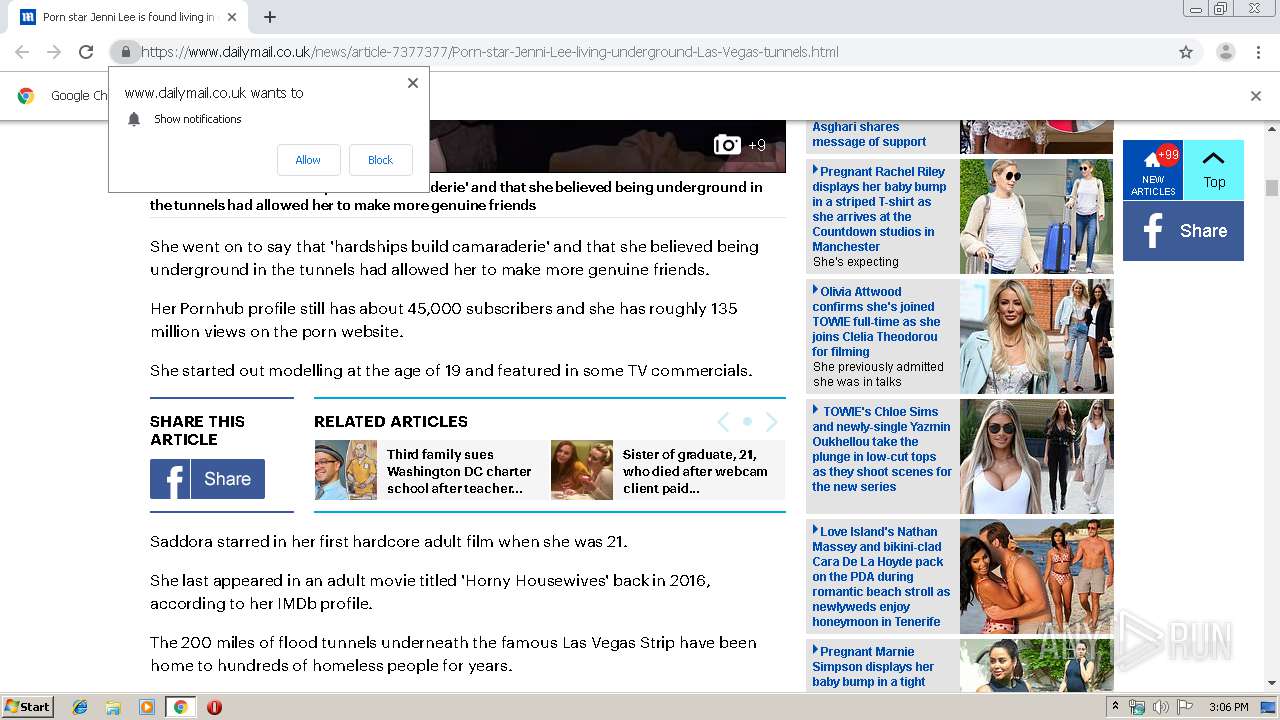Image resolution: width=1280 pixels, height=720 pixels.
Task: Open the Chrome three-dot menu
Action: tap(1258, 52)
